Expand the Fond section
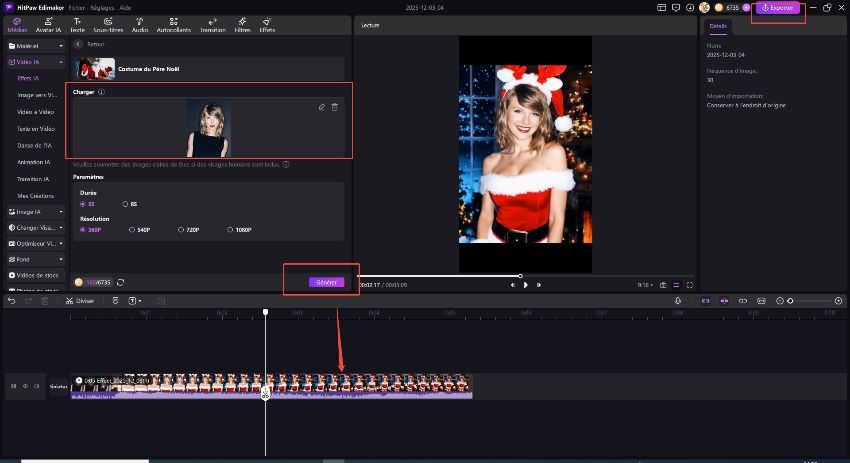The image size is (850, 463). [x=36, y=259]
